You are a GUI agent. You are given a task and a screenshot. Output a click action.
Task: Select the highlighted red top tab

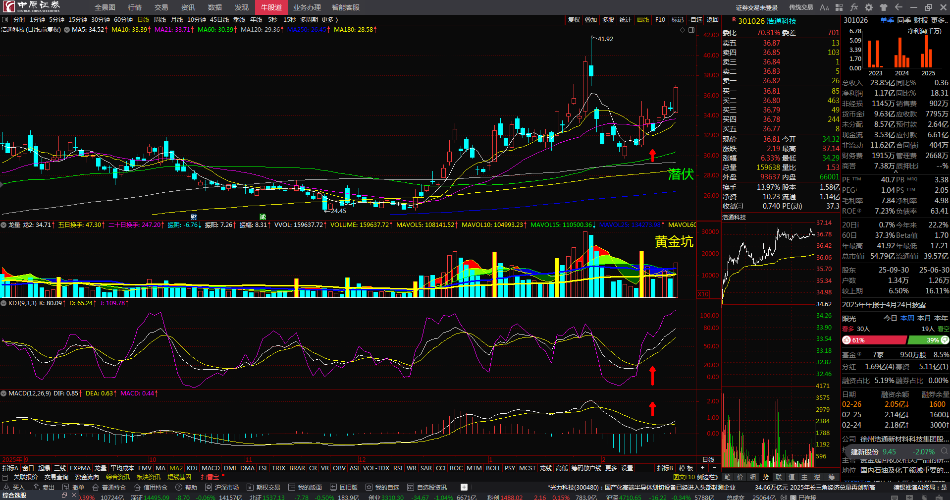point(271,7)
